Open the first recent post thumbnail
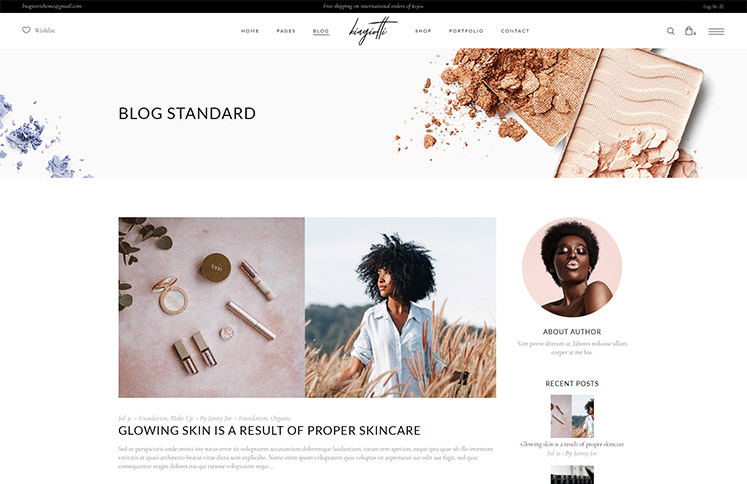The height and width of the screenshot is (484, 747). [x=572, y=416]
